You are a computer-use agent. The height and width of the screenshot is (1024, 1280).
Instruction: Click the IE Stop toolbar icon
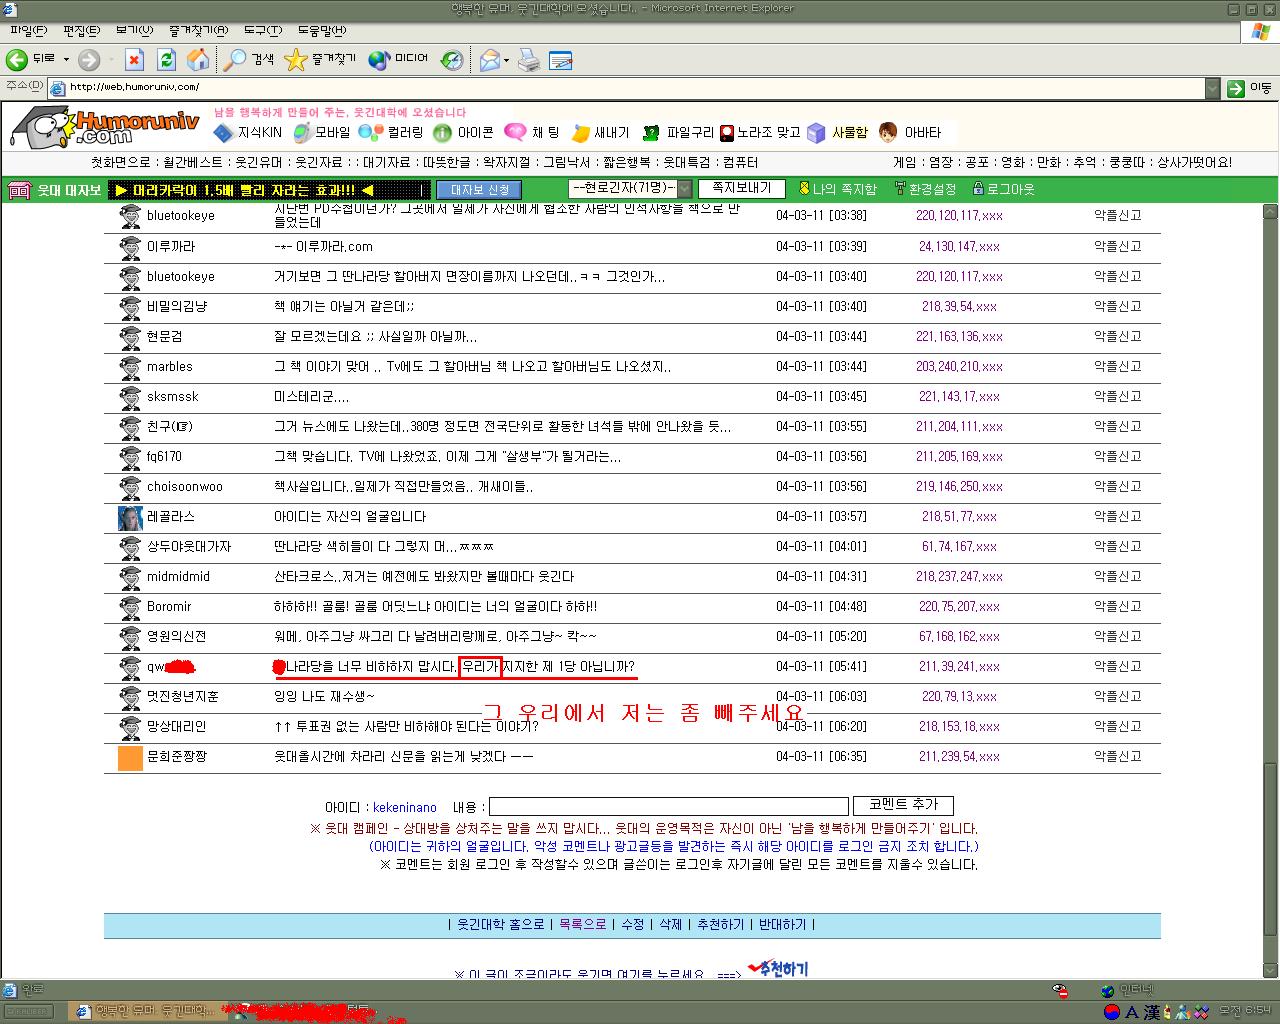[x=134, y=60]
